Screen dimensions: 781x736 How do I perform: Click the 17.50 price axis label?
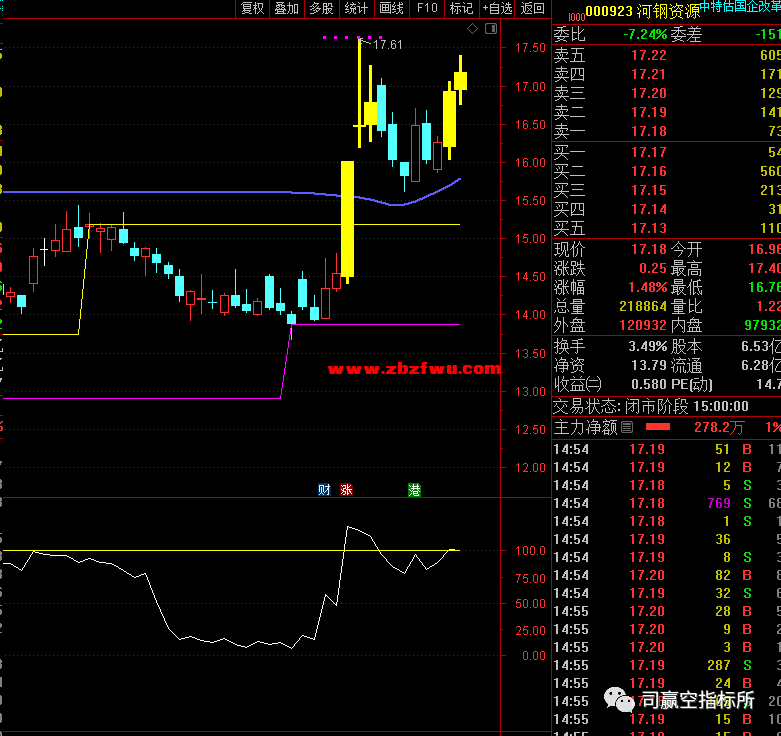pos(530,48)
